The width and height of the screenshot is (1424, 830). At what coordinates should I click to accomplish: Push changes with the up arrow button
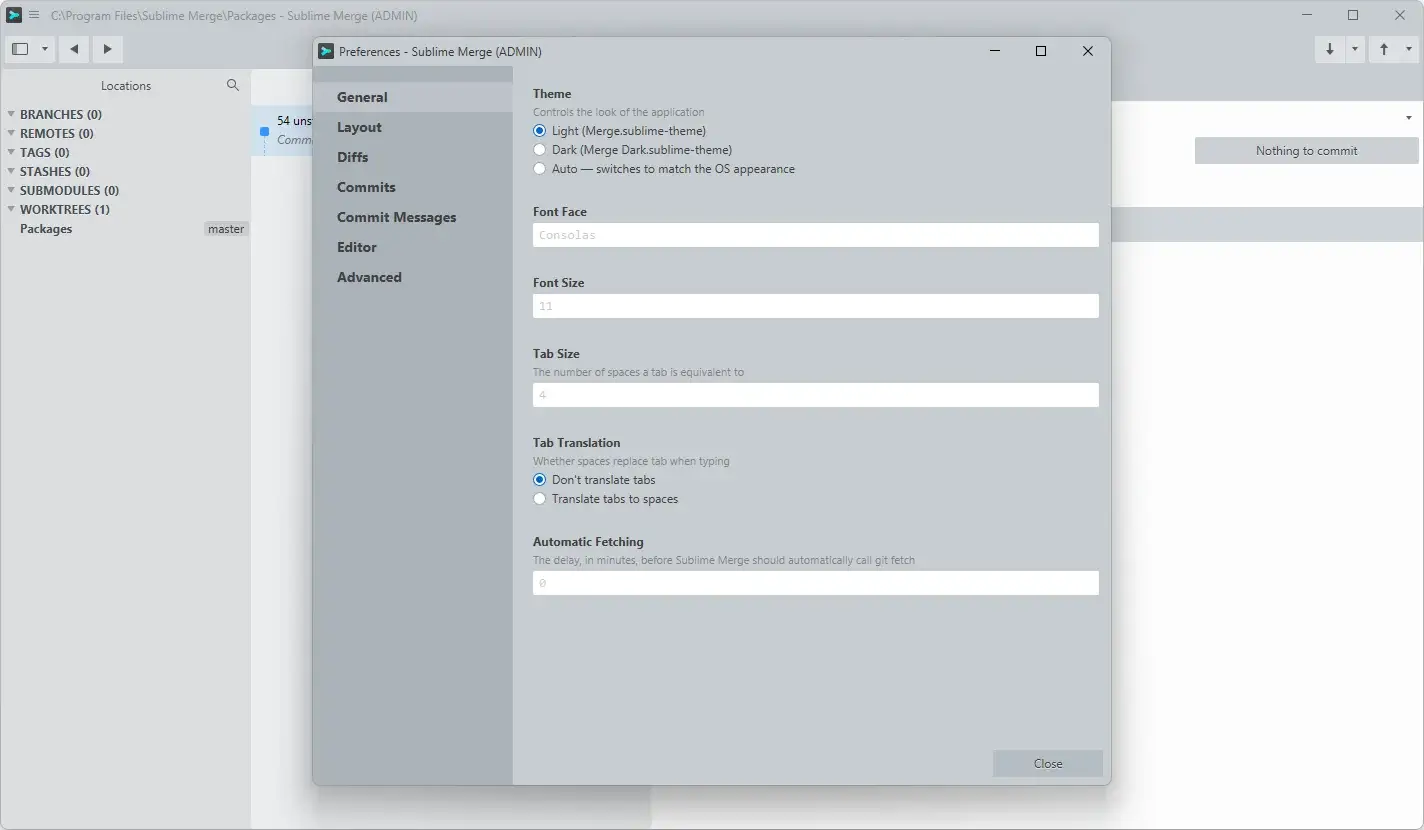coord(1384,49)
